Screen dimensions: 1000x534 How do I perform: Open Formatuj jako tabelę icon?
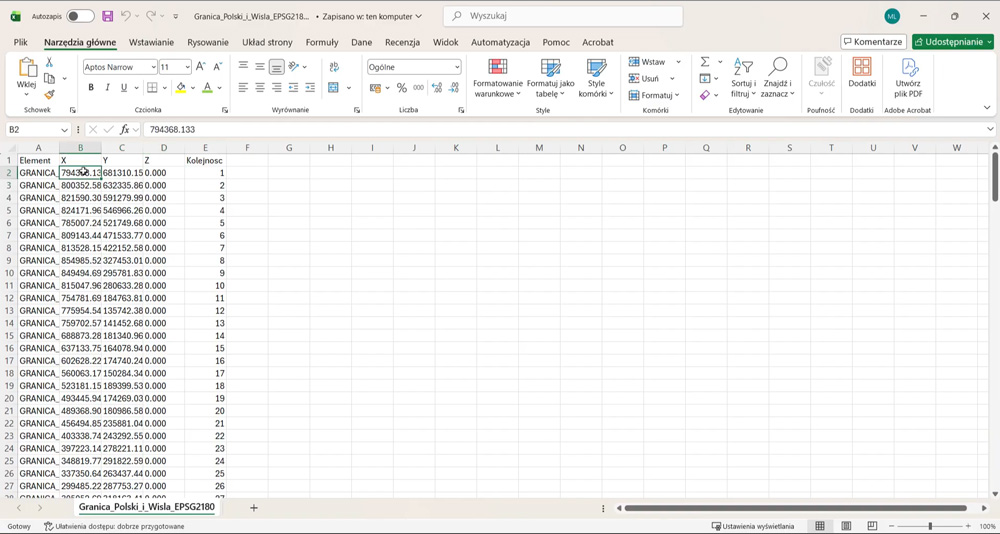550,78
